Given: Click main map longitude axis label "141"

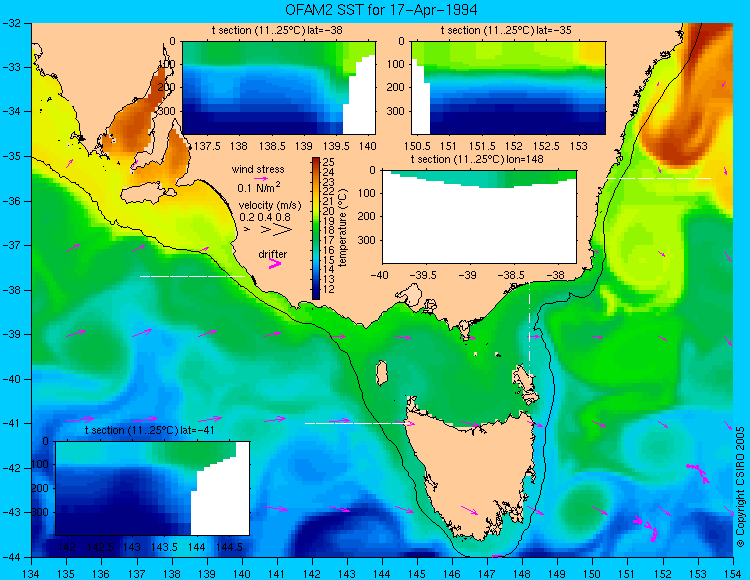Looking at the screenshot, I should pos(276,573).
